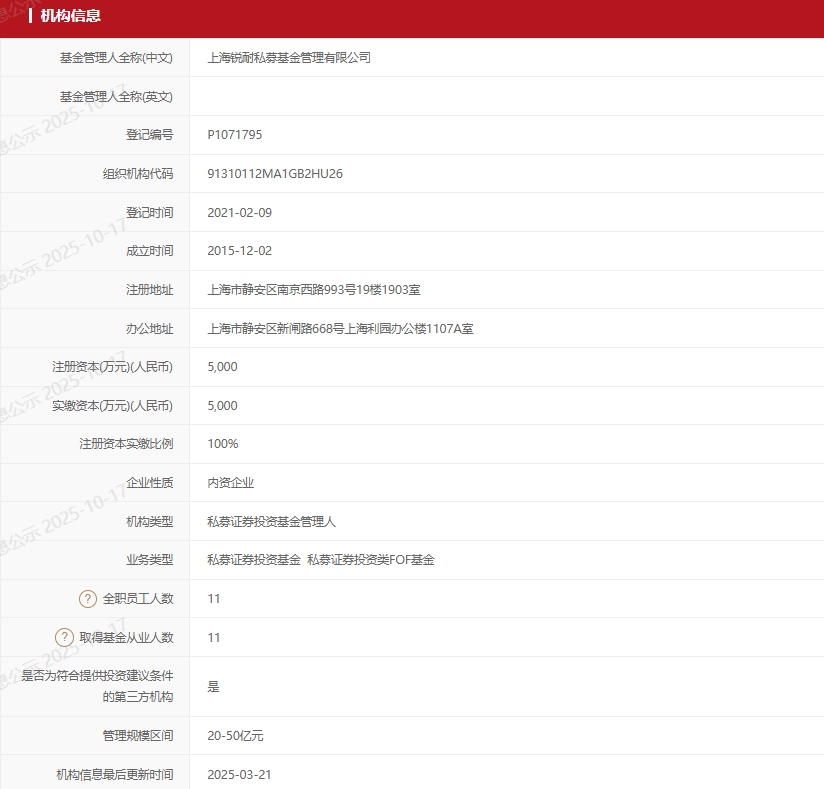Click the 实缴资本(万元)(人民币) label
Screen dimensions: 824x789
[x=112, y=406]
